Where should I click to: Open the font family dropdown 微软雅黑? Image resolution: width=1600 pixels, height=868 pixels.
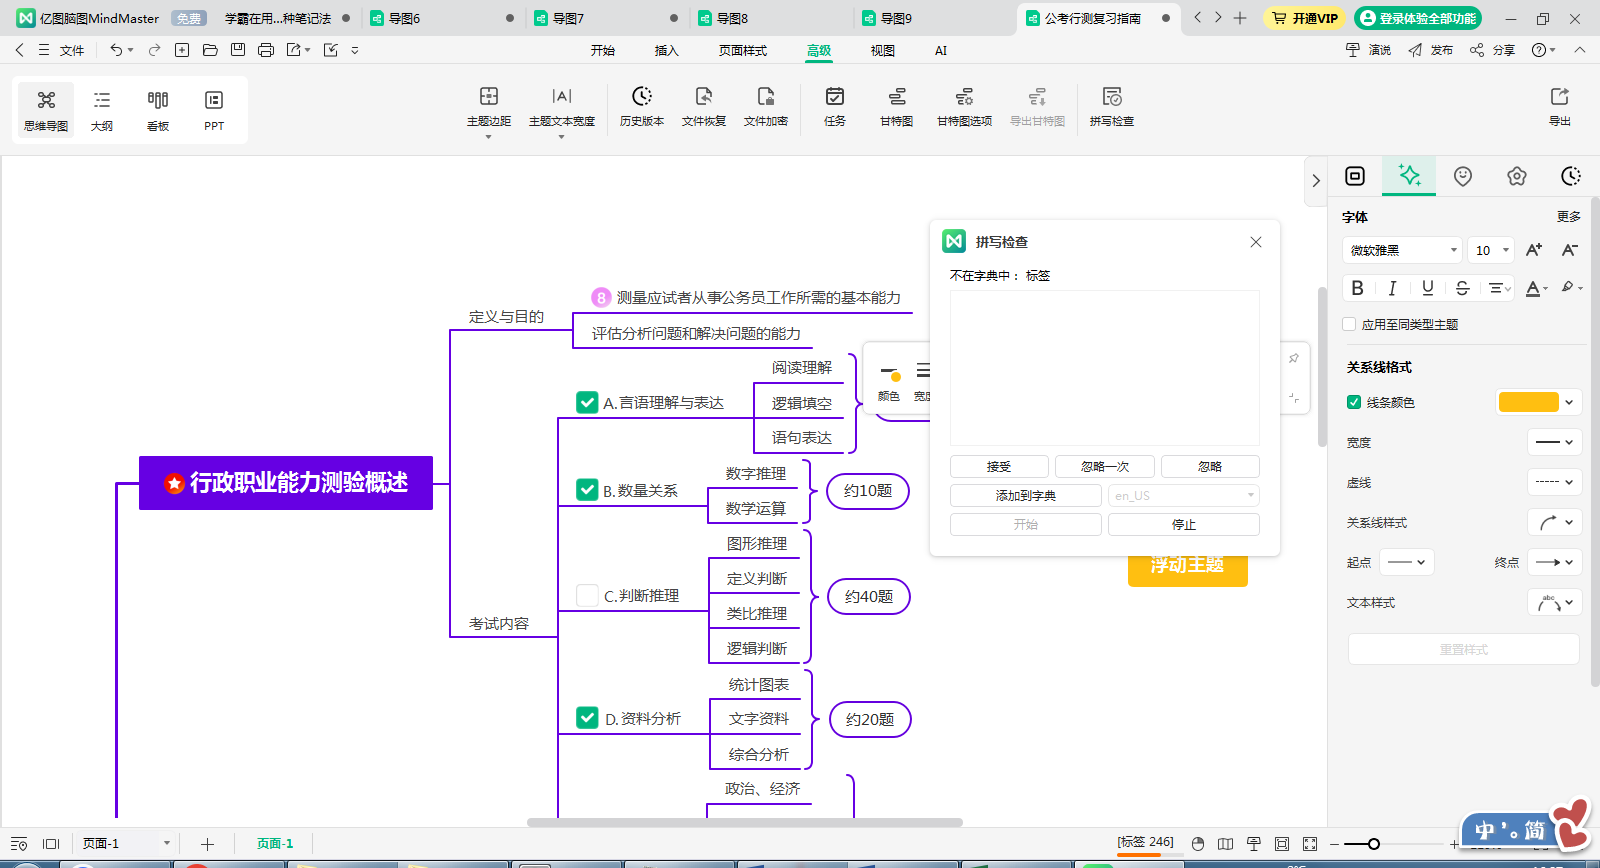1402,250
